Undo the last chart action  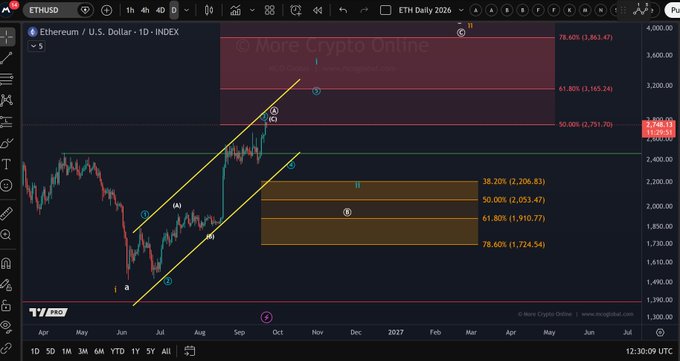tap(343, 10)
